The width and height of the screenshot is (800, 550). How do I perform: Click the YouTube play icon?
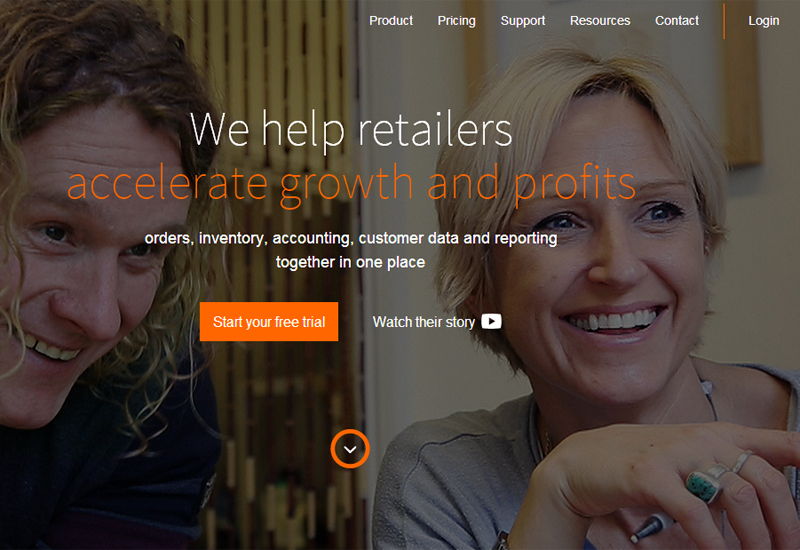coord(491,321)
